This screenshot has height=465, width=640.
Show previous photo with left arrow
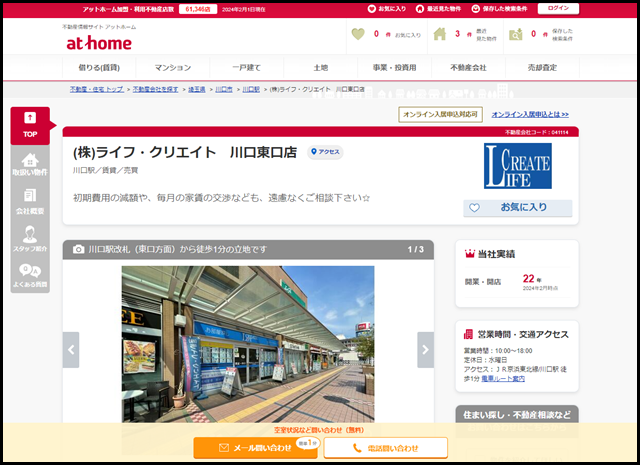71,349
